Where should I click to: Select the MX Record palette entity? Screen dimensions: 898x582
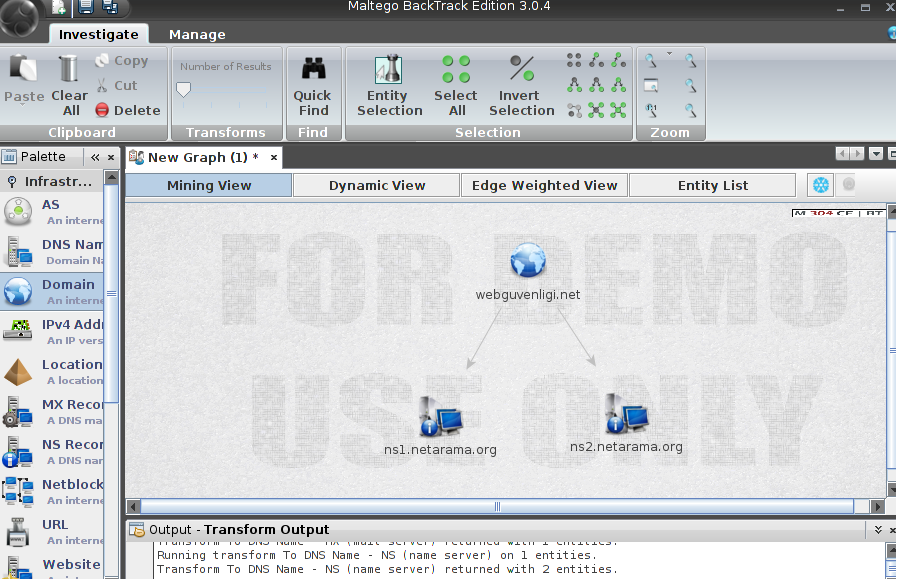click(52, 412)
